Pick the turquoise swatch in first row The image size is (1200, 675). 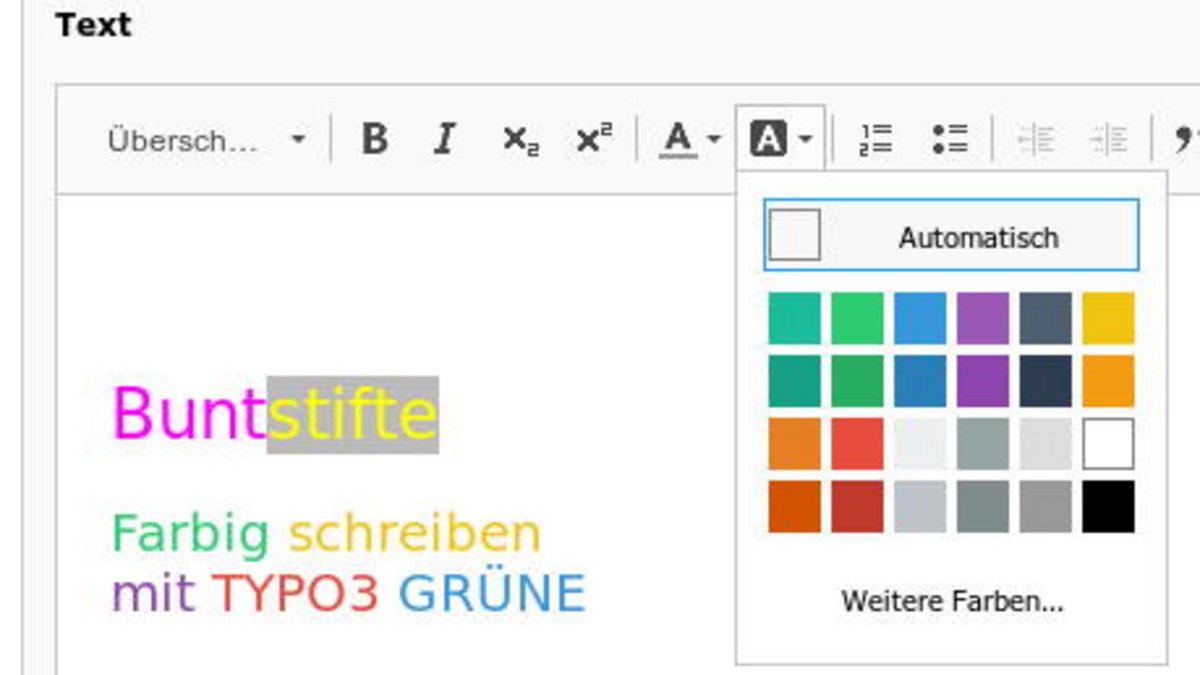click(x=795, y=318)
